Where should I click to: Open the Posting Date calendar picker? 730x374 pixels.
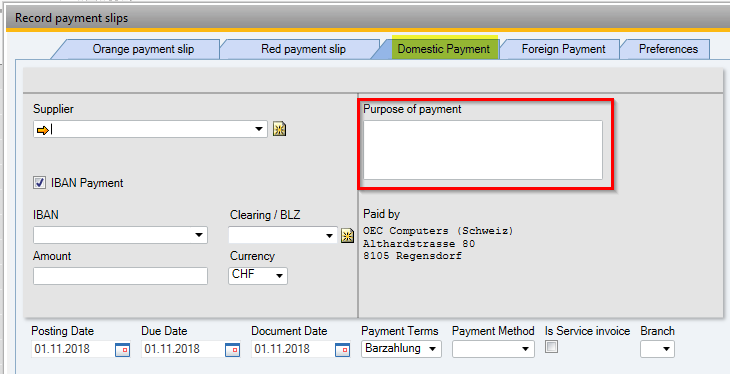coord(122,349)
